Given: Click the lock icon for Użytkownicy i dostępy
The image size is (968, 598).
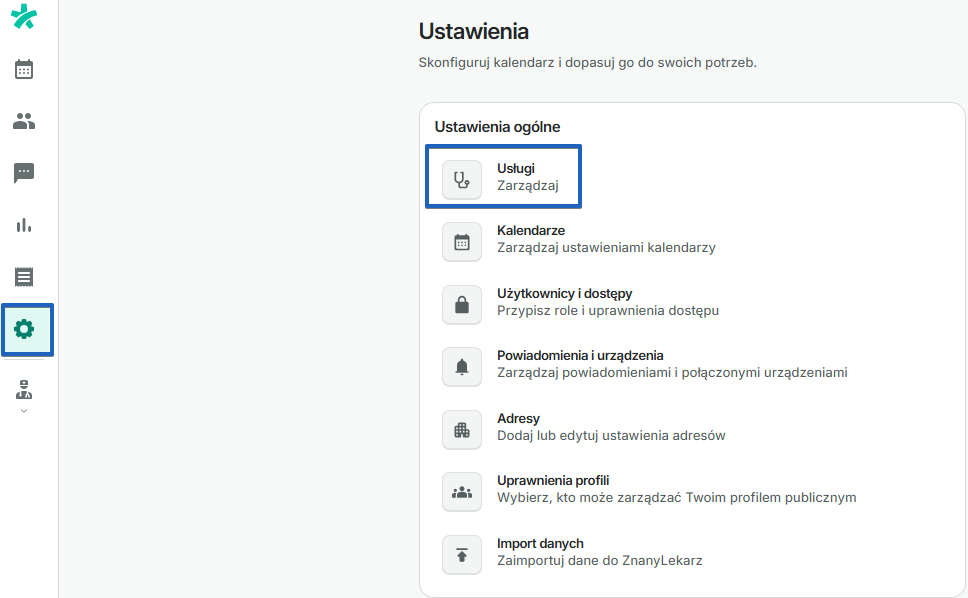Looking at the screenshot, I should click(461, 304).
